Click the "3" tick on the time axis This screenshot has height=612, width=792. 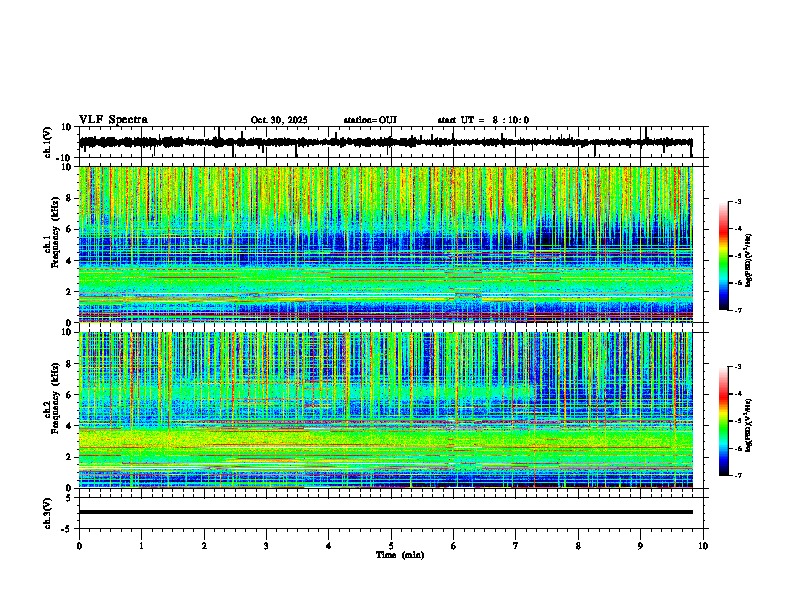pyautogui.click(x=266, y=546)
